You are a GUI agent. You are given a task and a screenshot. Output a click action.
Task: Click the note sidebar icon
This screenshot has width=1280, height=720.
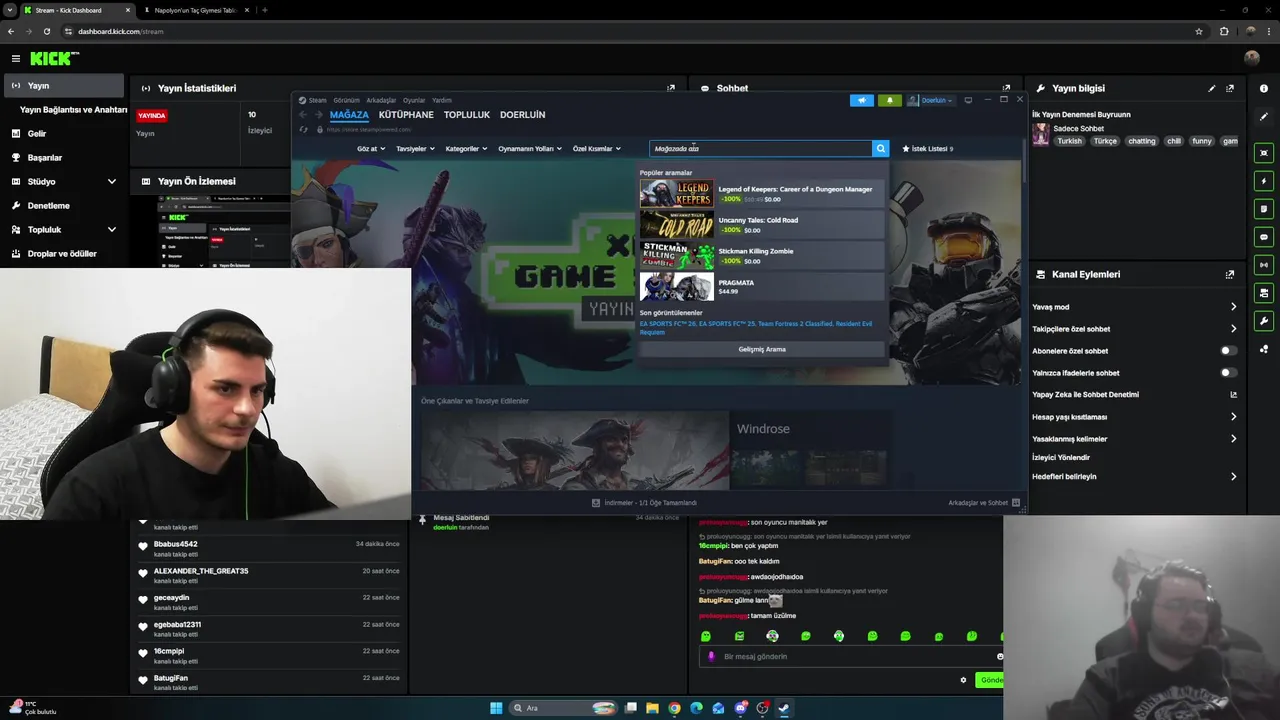1264,209
